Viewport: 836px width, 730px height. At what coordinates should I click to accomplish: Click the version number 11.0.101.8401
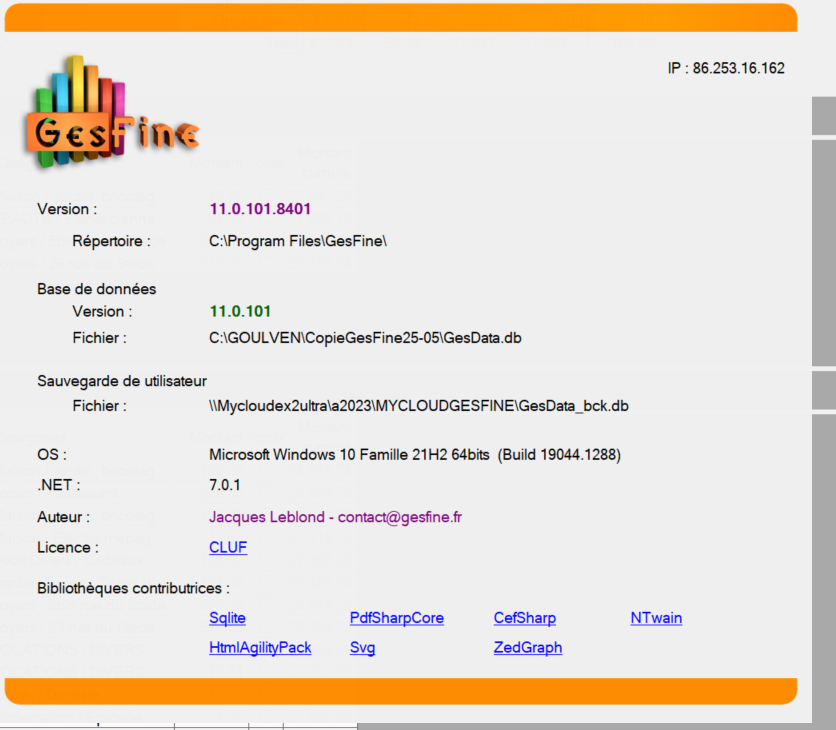[260, 209]
